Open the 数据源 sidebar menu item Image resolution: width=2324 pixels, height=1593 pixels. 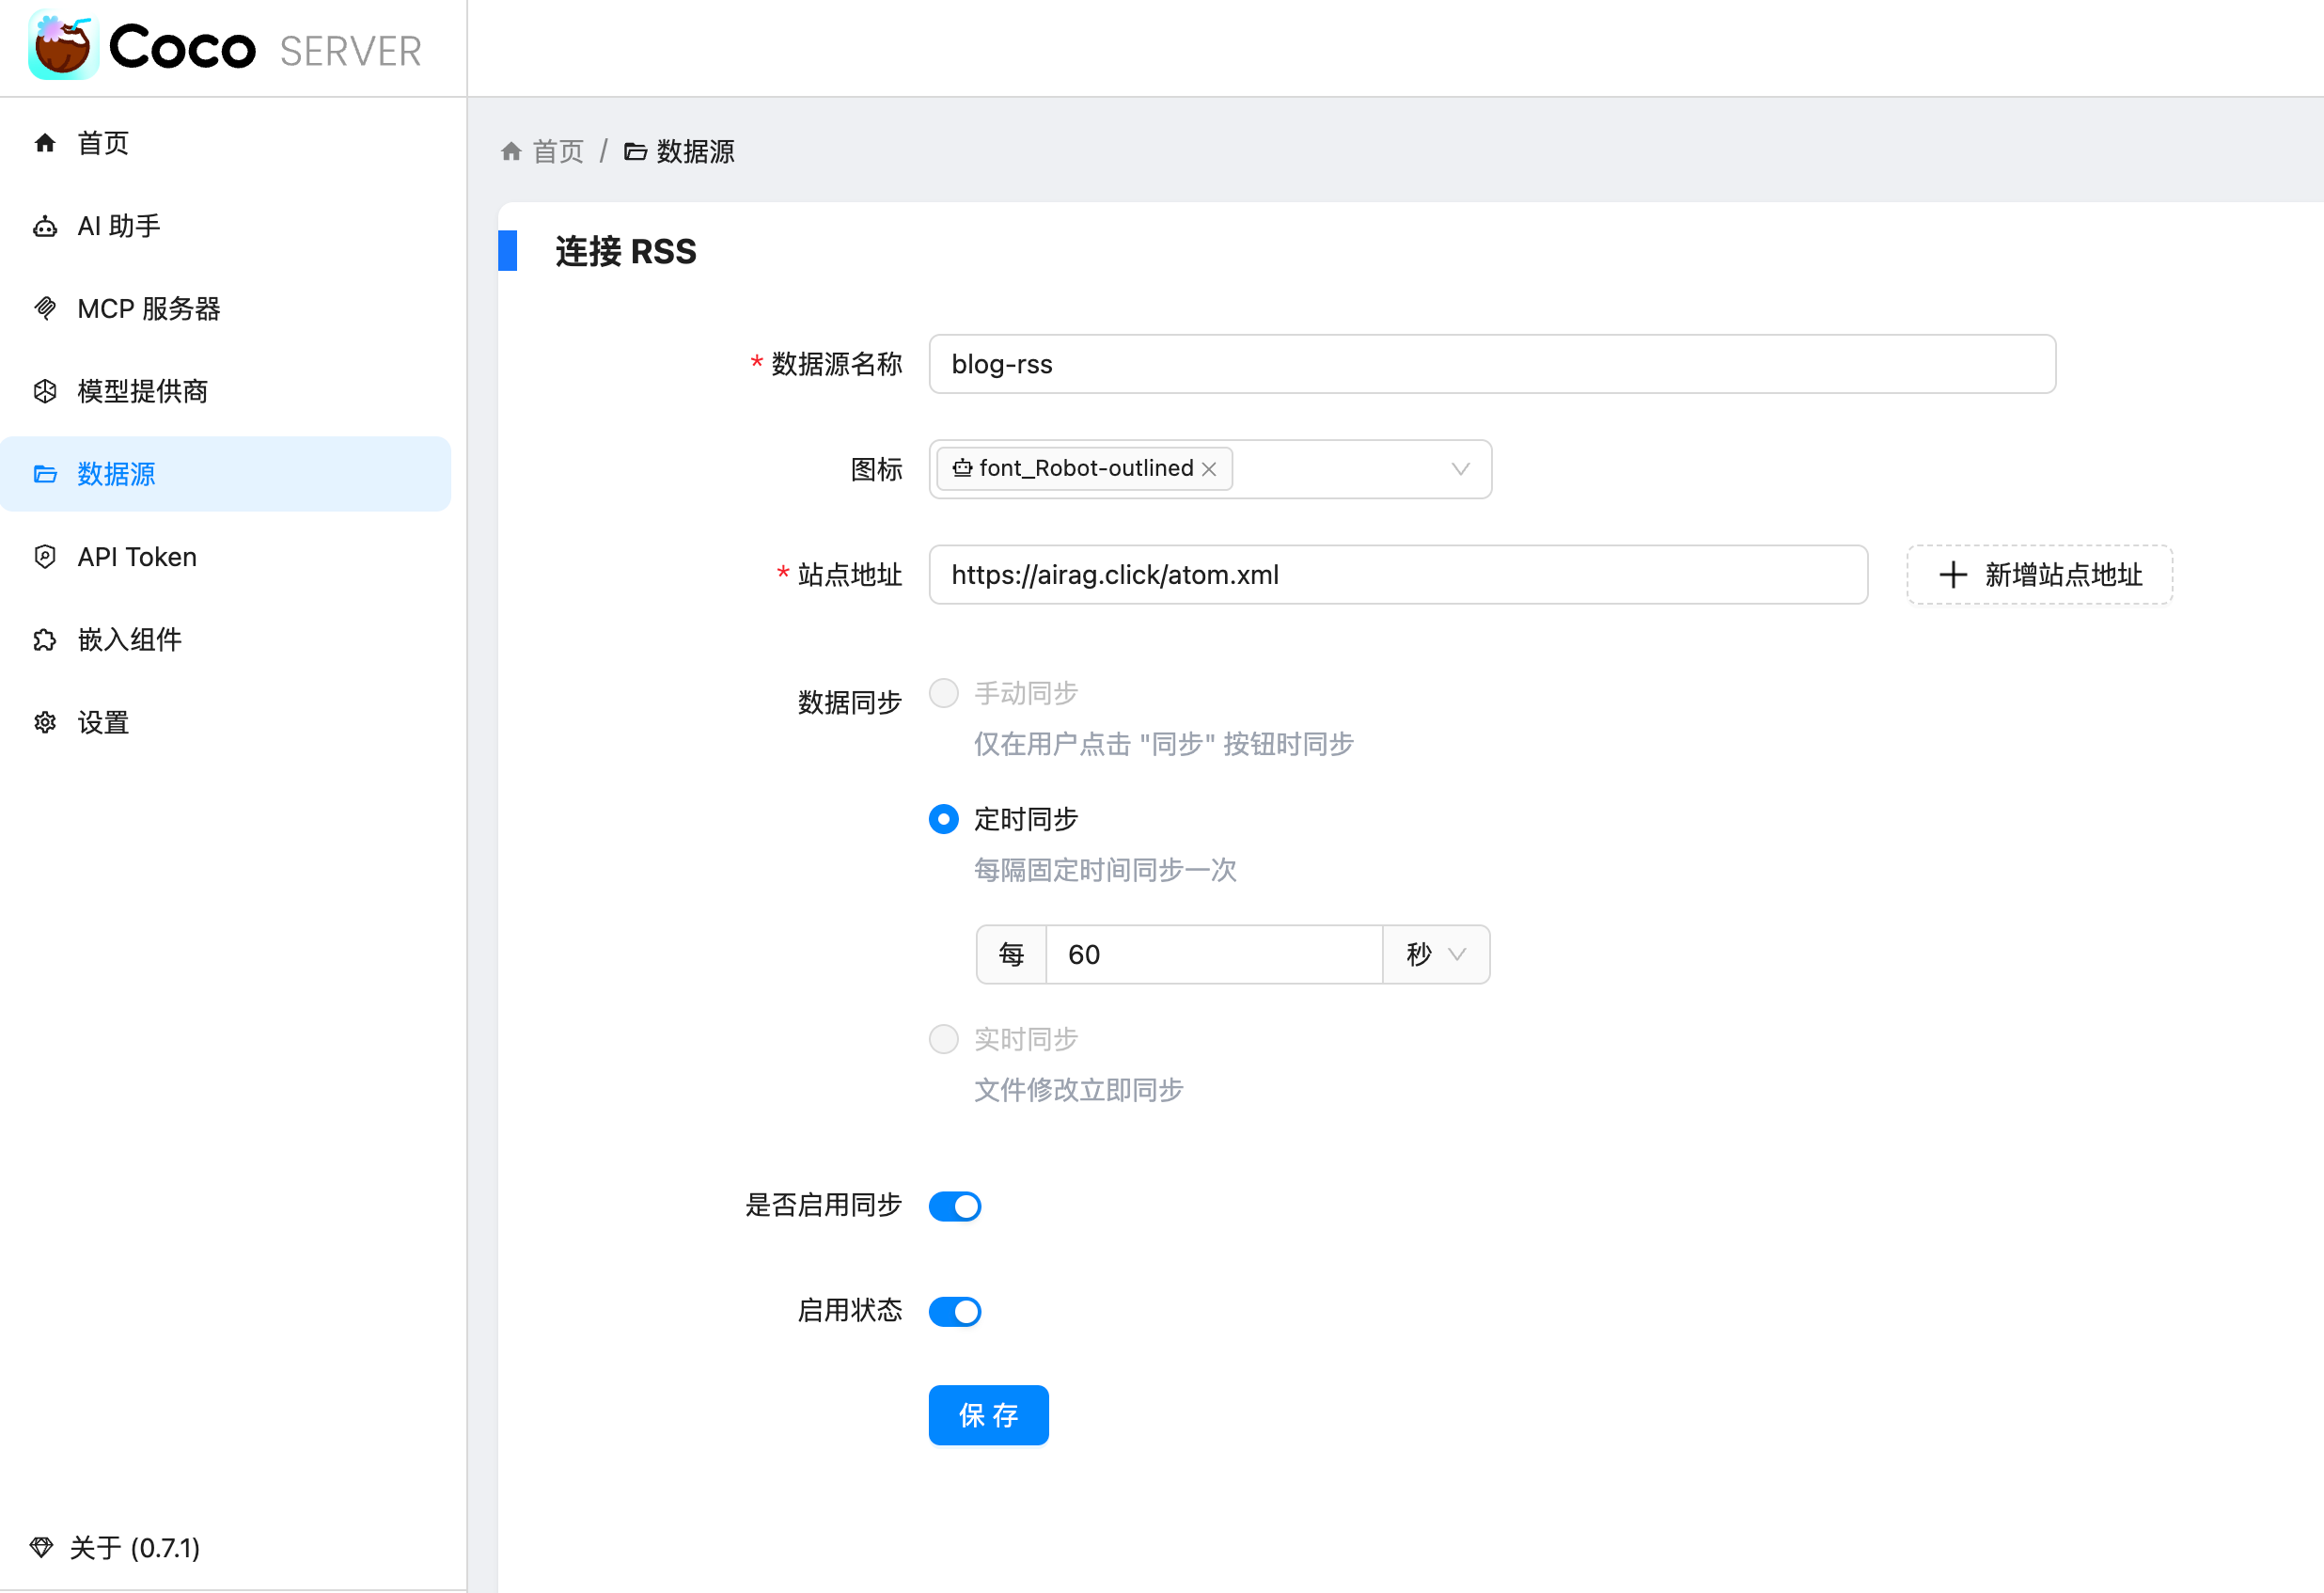116,474
